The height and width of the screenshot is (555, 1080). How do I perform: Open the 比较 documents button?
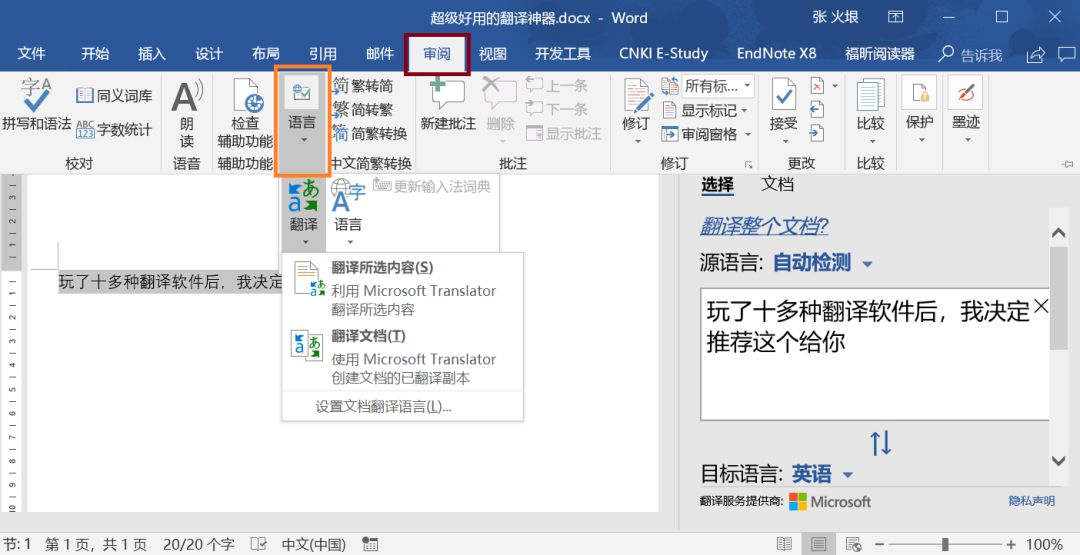tap(871, 112)
